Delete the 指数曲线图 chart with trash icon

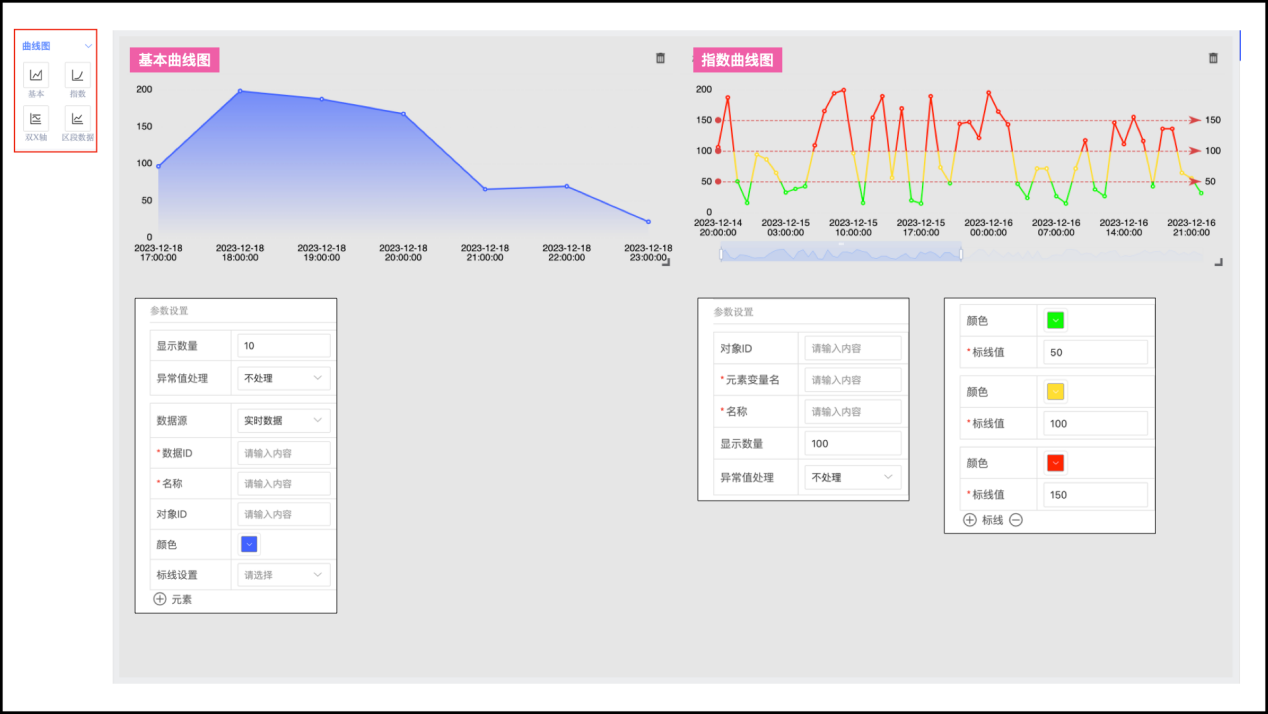click(1213, 59)
